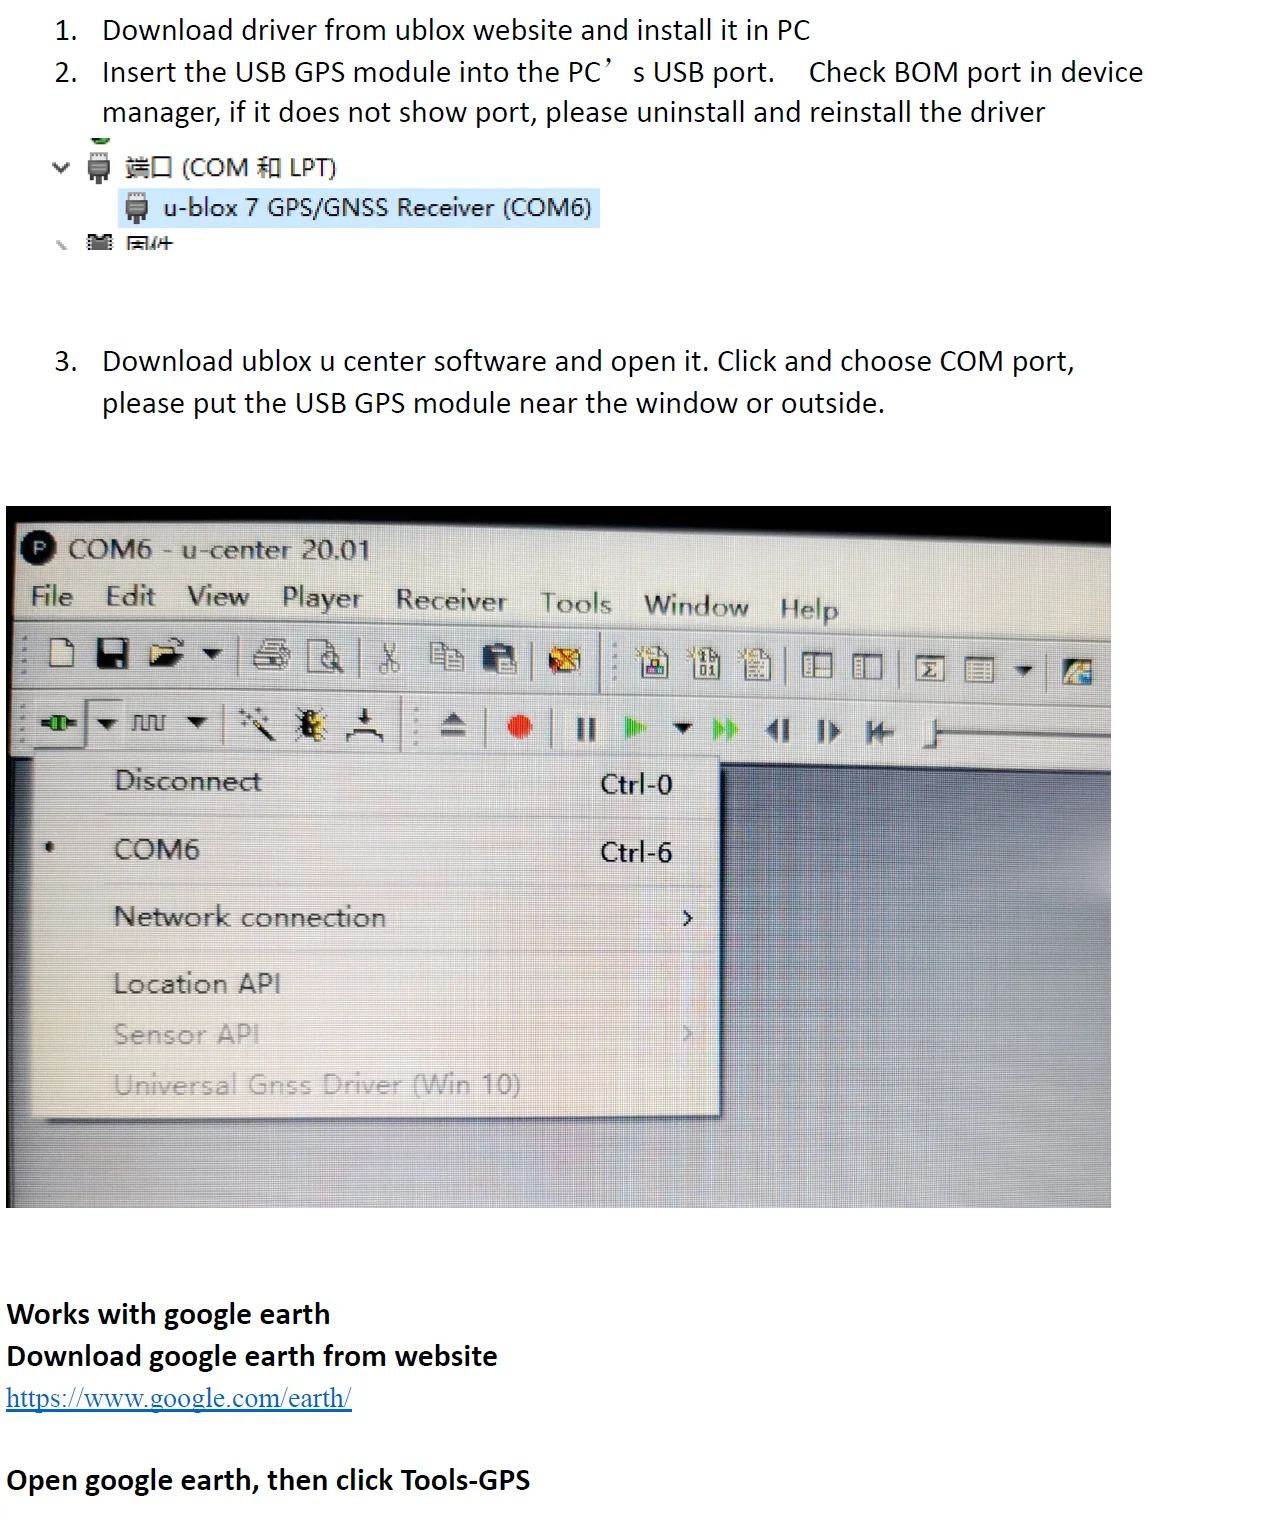Image resolution: width=1285 pixels, height=1528 pixels.
Task: Click the Eject button in the player toolbar
Action: click(453, 725)
